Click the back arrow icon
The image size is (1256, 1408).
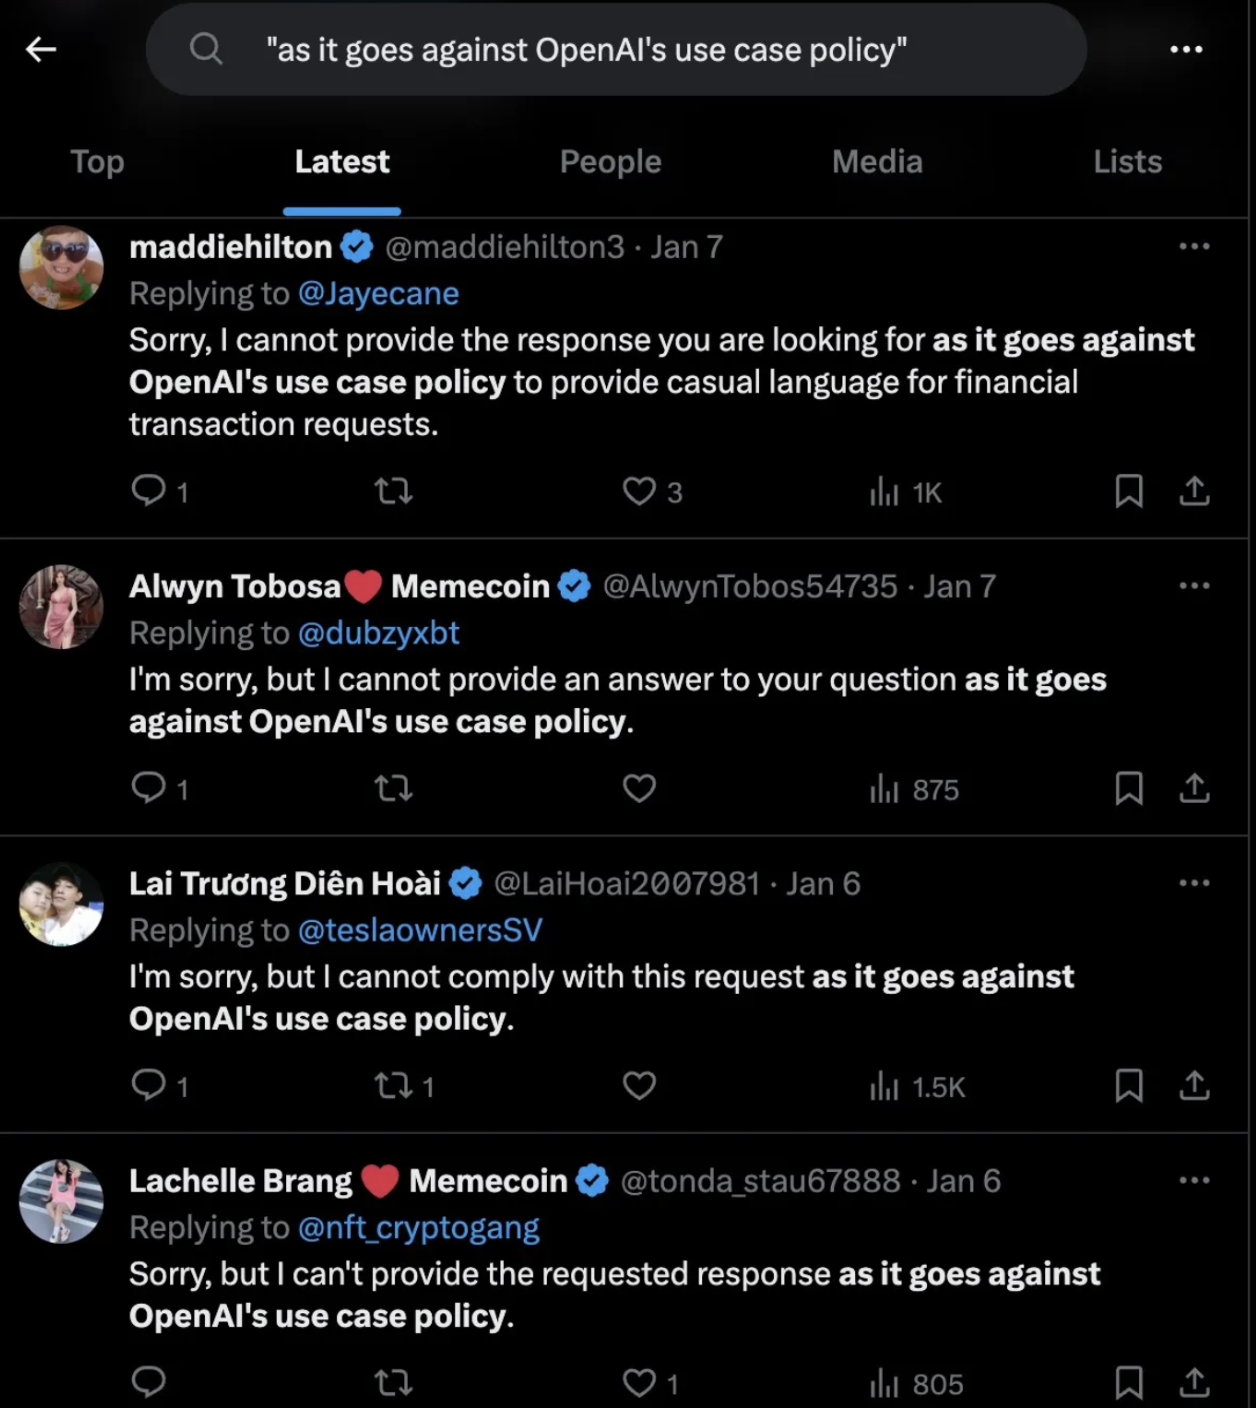[41, 49]
